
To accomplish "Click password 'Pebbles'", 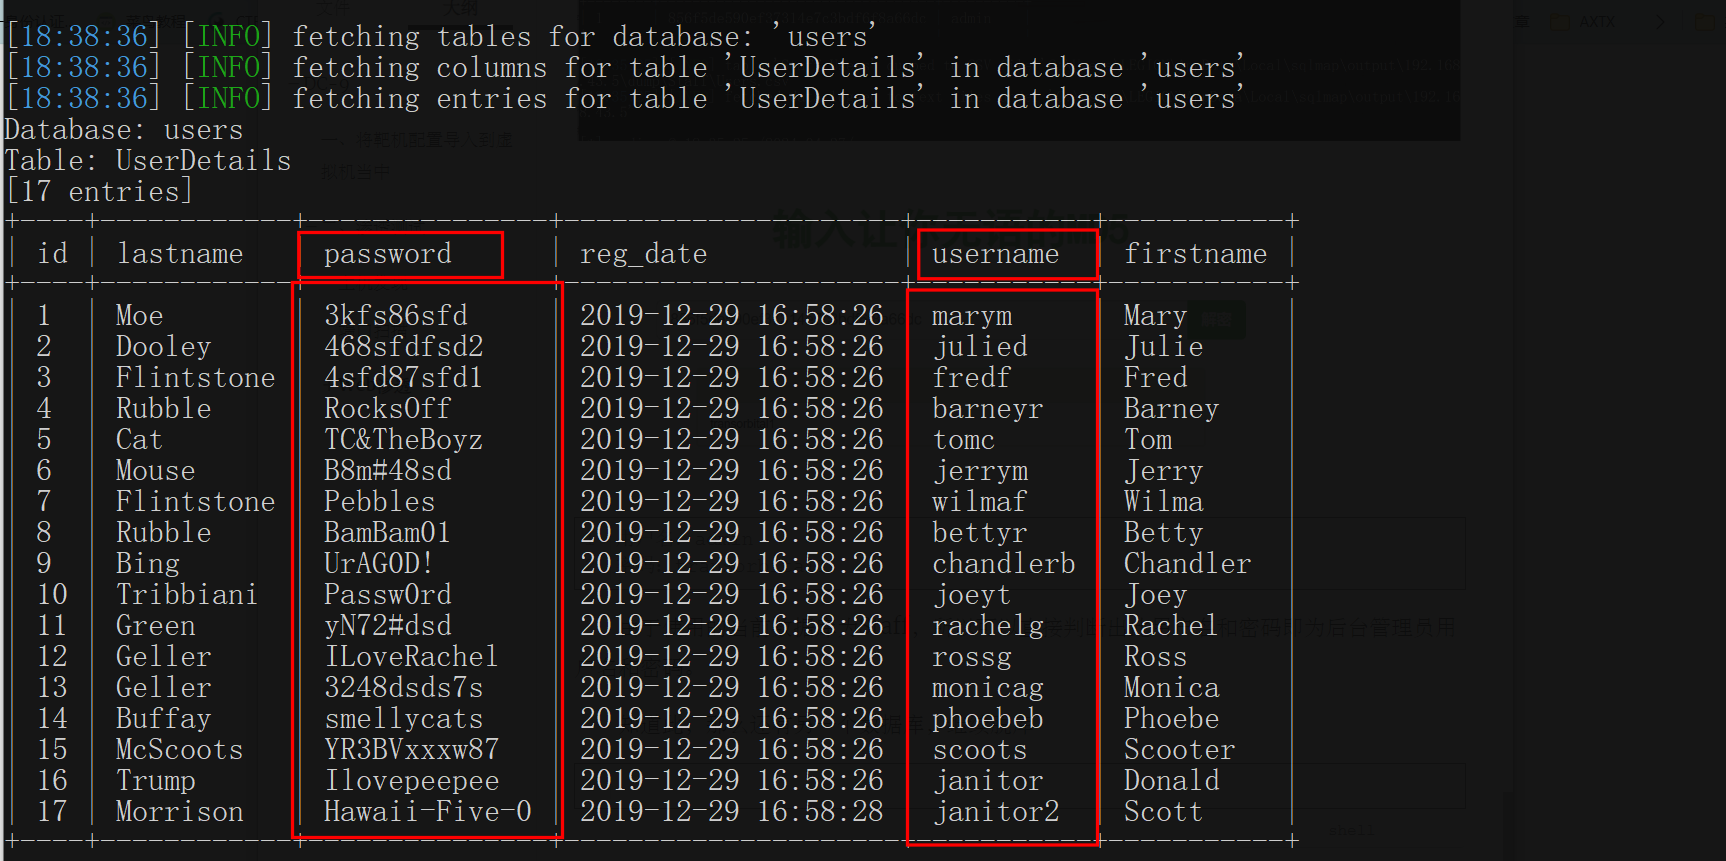I will tap(380, 502).
